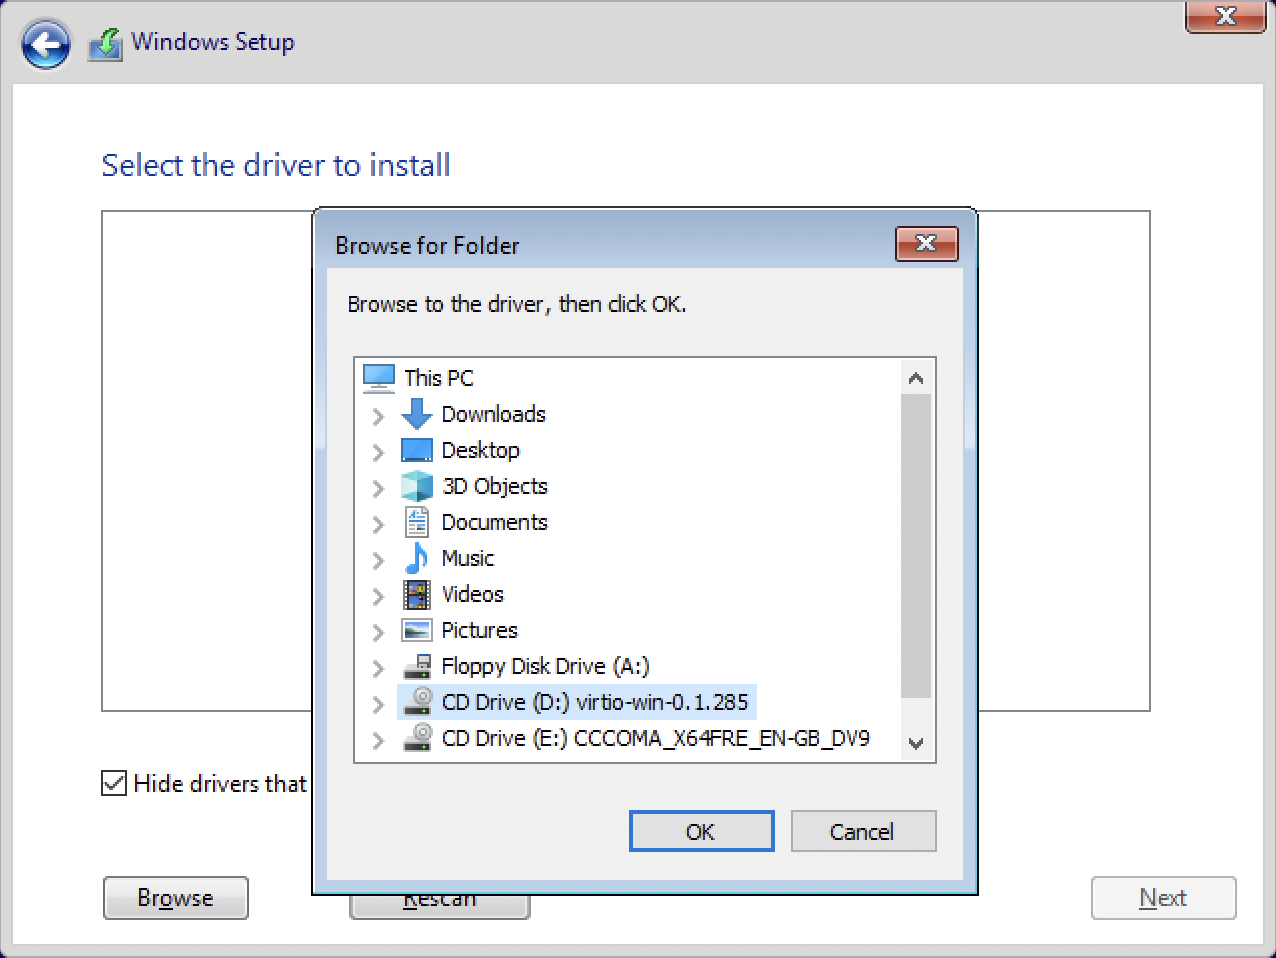Click the folder tree scroll-down arrow
The height and width of the screenshot is (958, 1276).
(x=915, y=743)
